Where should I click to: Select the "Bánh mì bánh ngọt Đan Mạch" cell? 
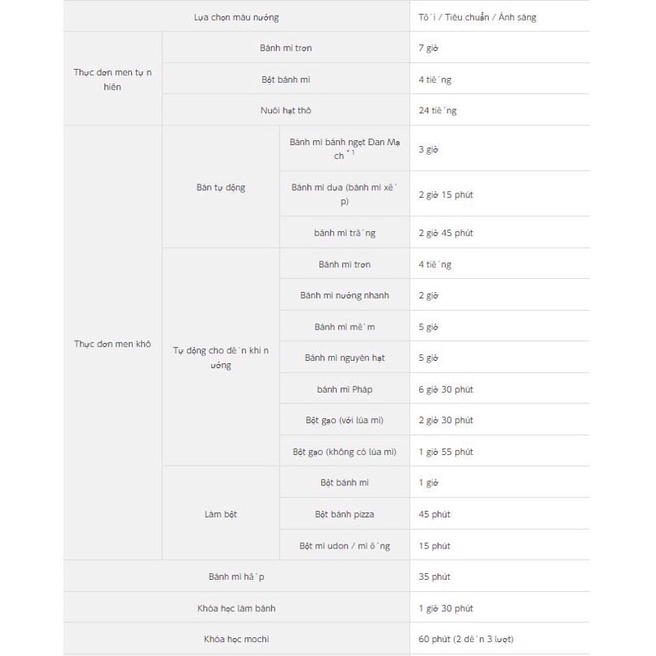click(343, 149)
